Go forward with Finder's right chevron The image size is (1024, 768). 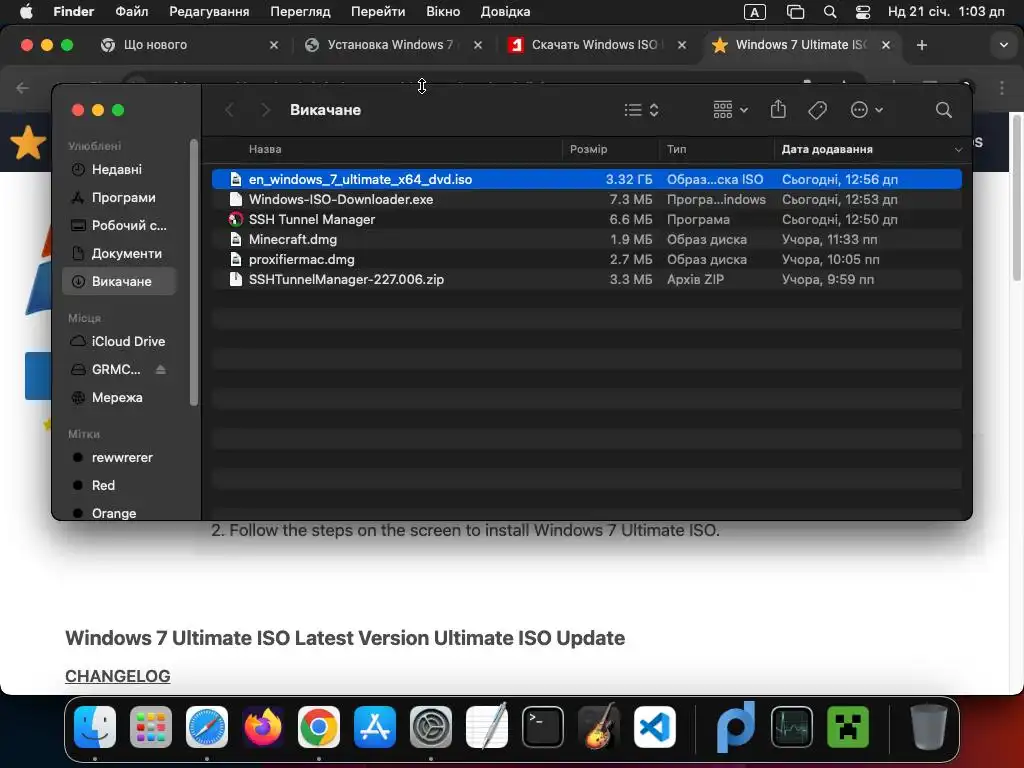click(264, 110)
